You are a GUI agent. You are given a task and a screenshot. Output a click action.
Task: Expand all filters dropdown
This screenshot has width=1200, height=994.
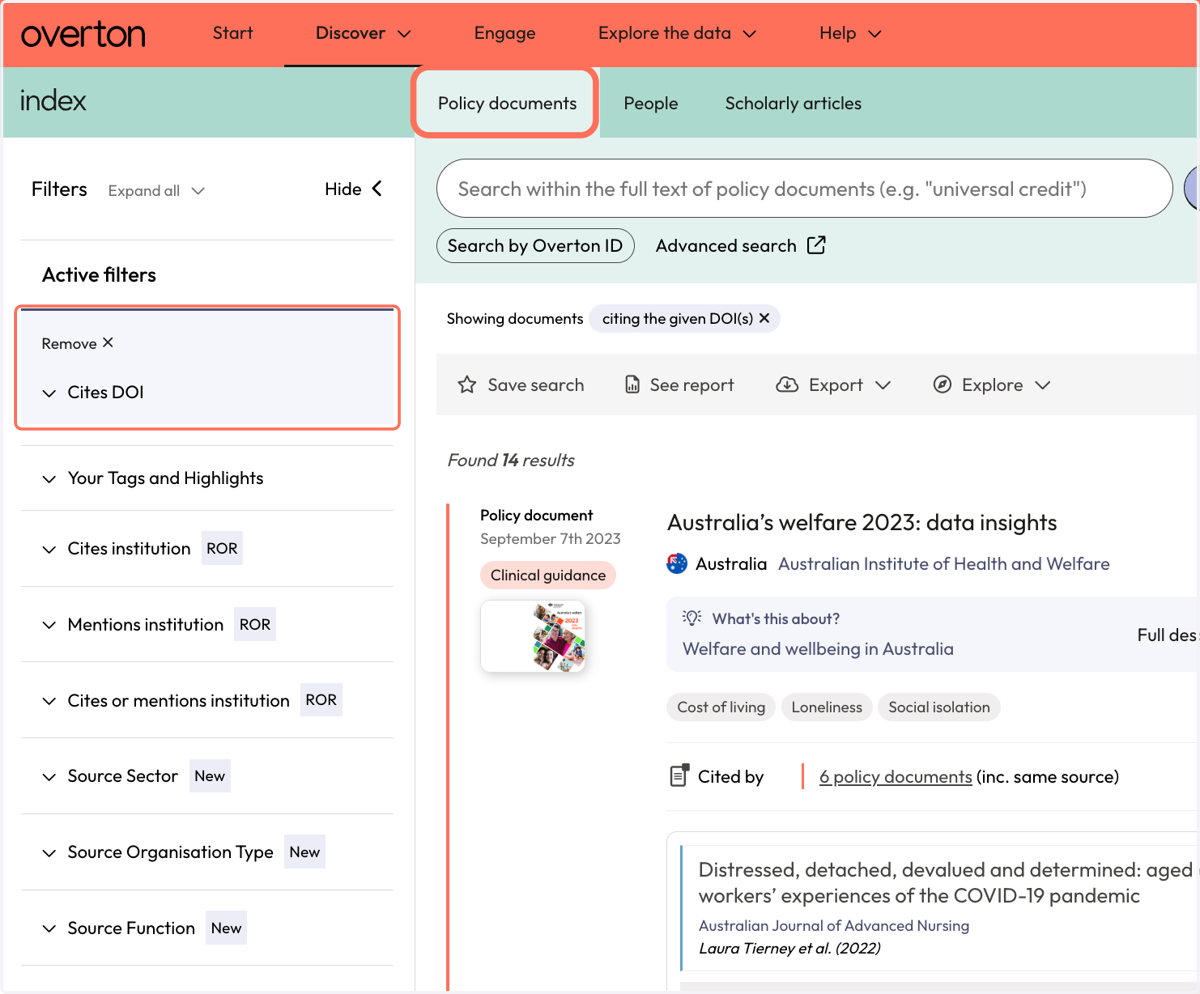(156, 190)
